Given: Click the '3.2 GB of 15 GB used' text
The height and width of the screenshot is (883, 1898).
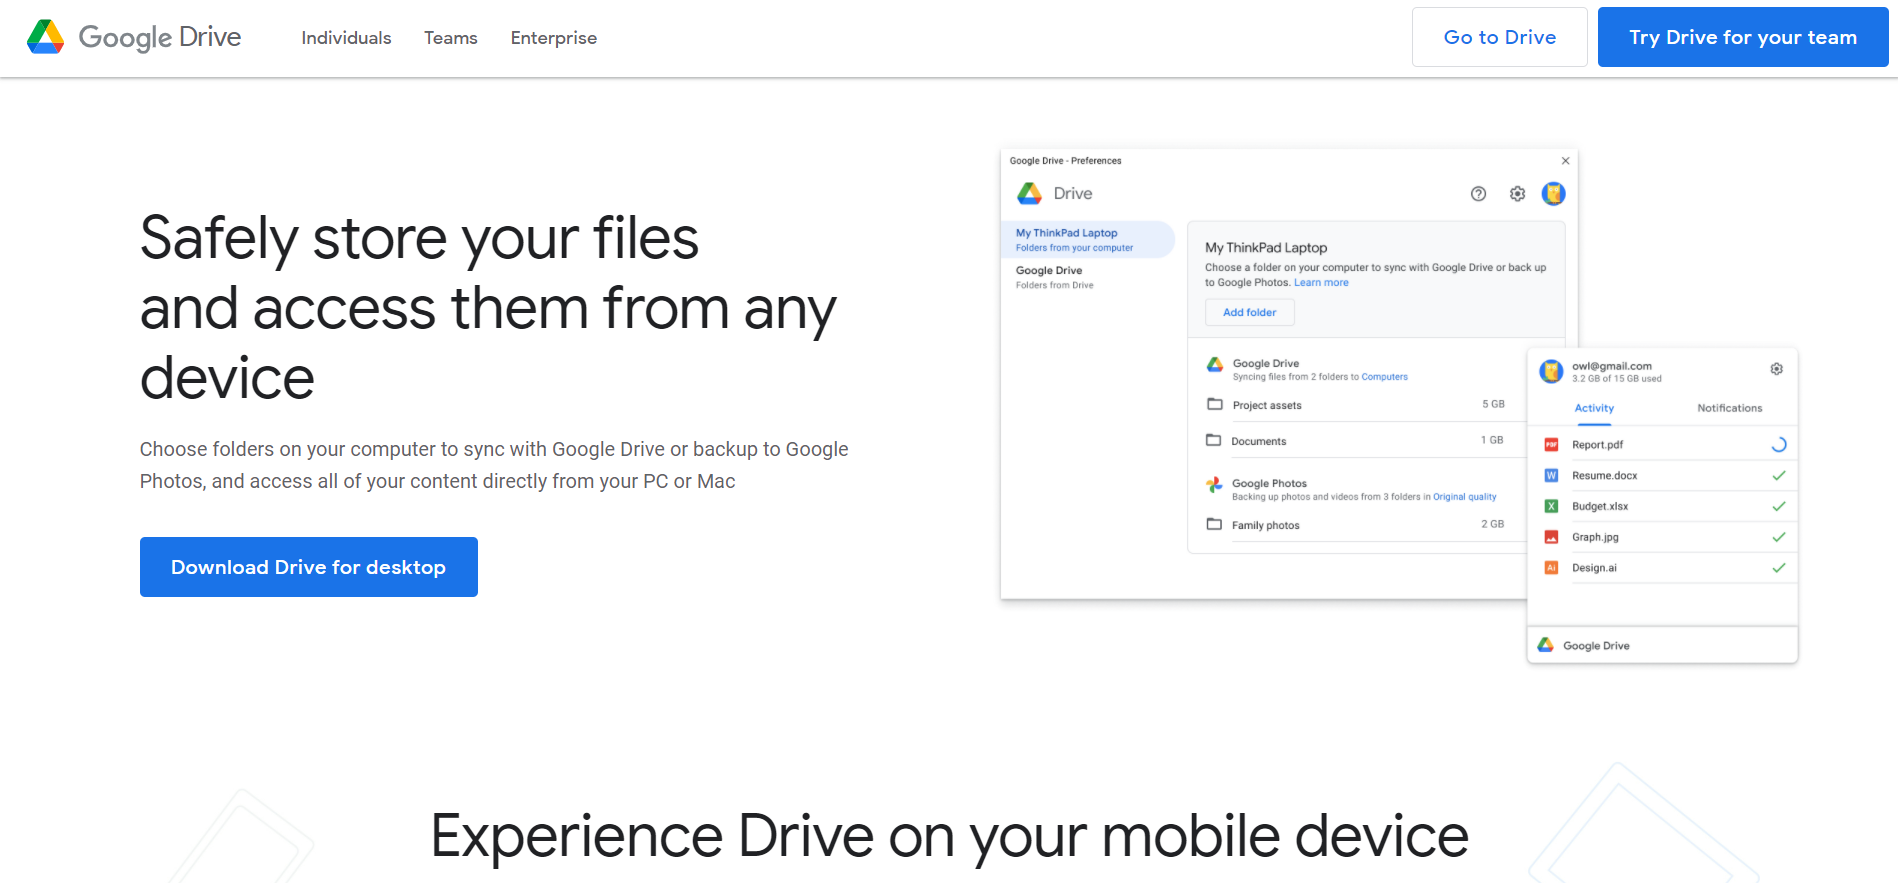Looking at the screenshot, I should [1616, 379].
